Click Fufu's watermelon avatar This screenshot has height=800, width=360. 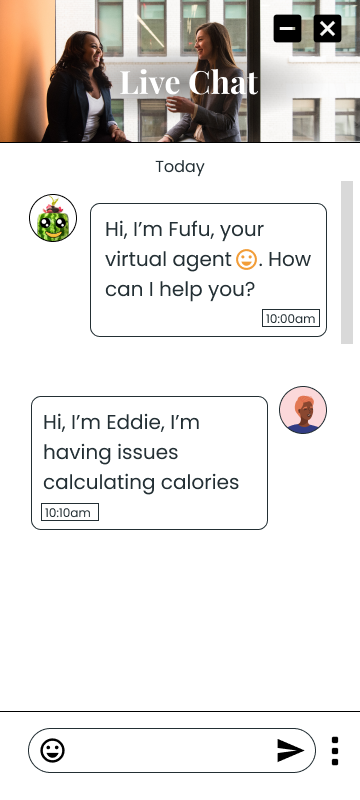[53, 218]
